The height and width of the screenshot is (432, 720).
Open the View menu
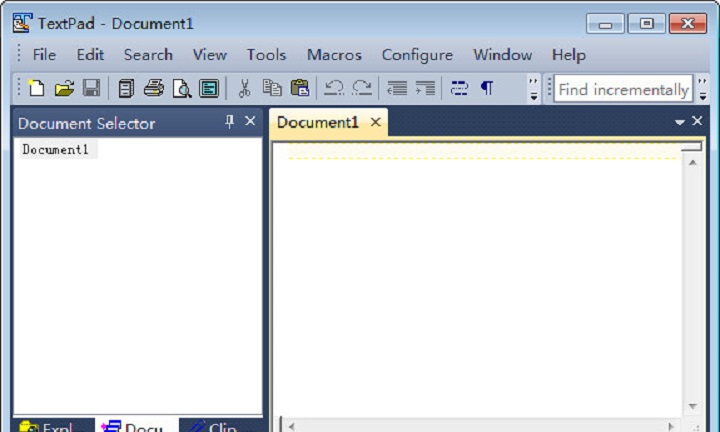209,55
